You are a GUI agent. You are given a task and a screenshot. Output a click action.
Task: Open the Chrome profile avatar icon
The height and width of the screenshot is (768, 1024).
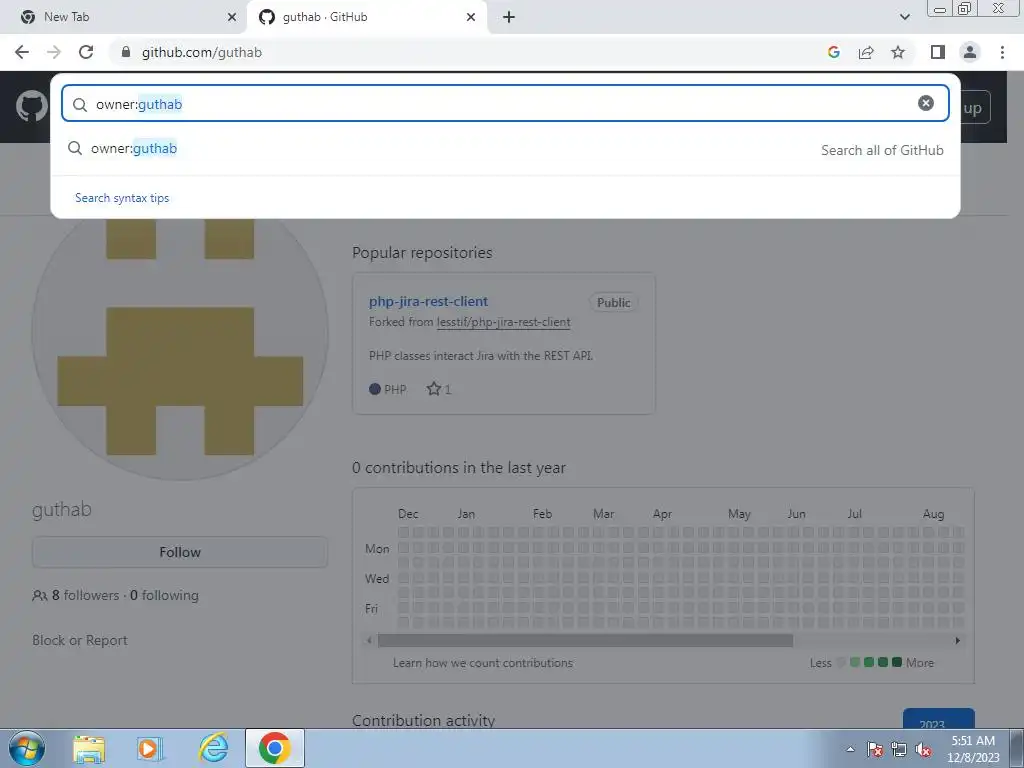click(x=970, y=52)
